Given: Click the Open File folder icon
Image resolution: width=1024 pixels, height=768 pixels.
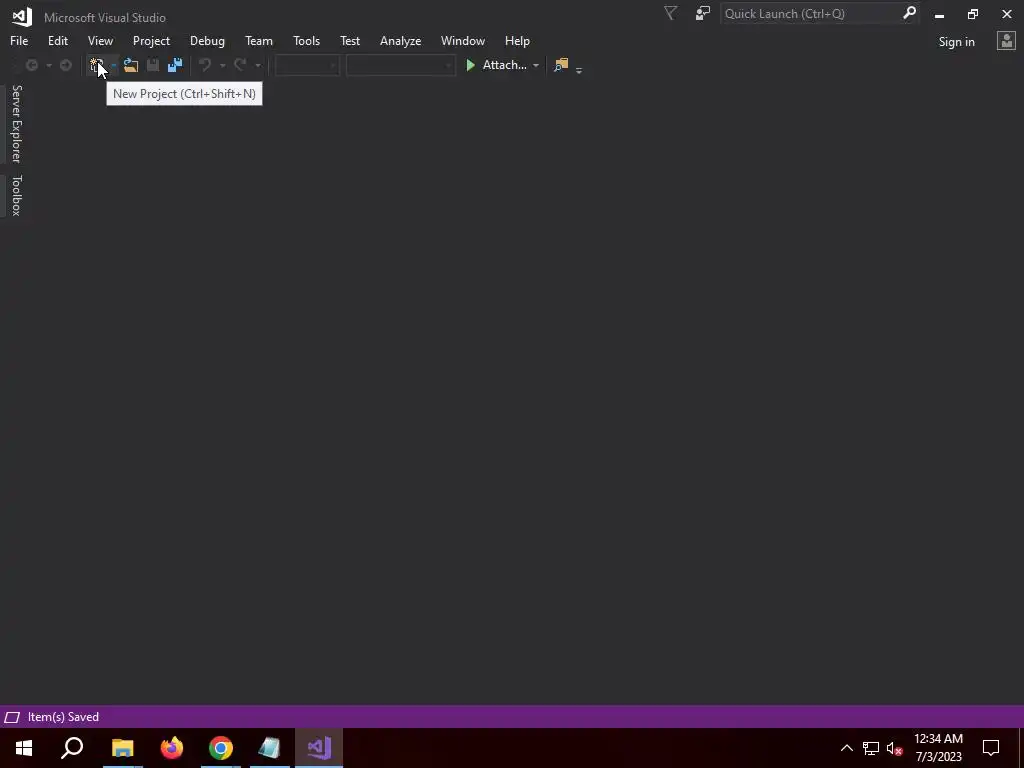Looking at the screenshot, I should tap(131, 65).
